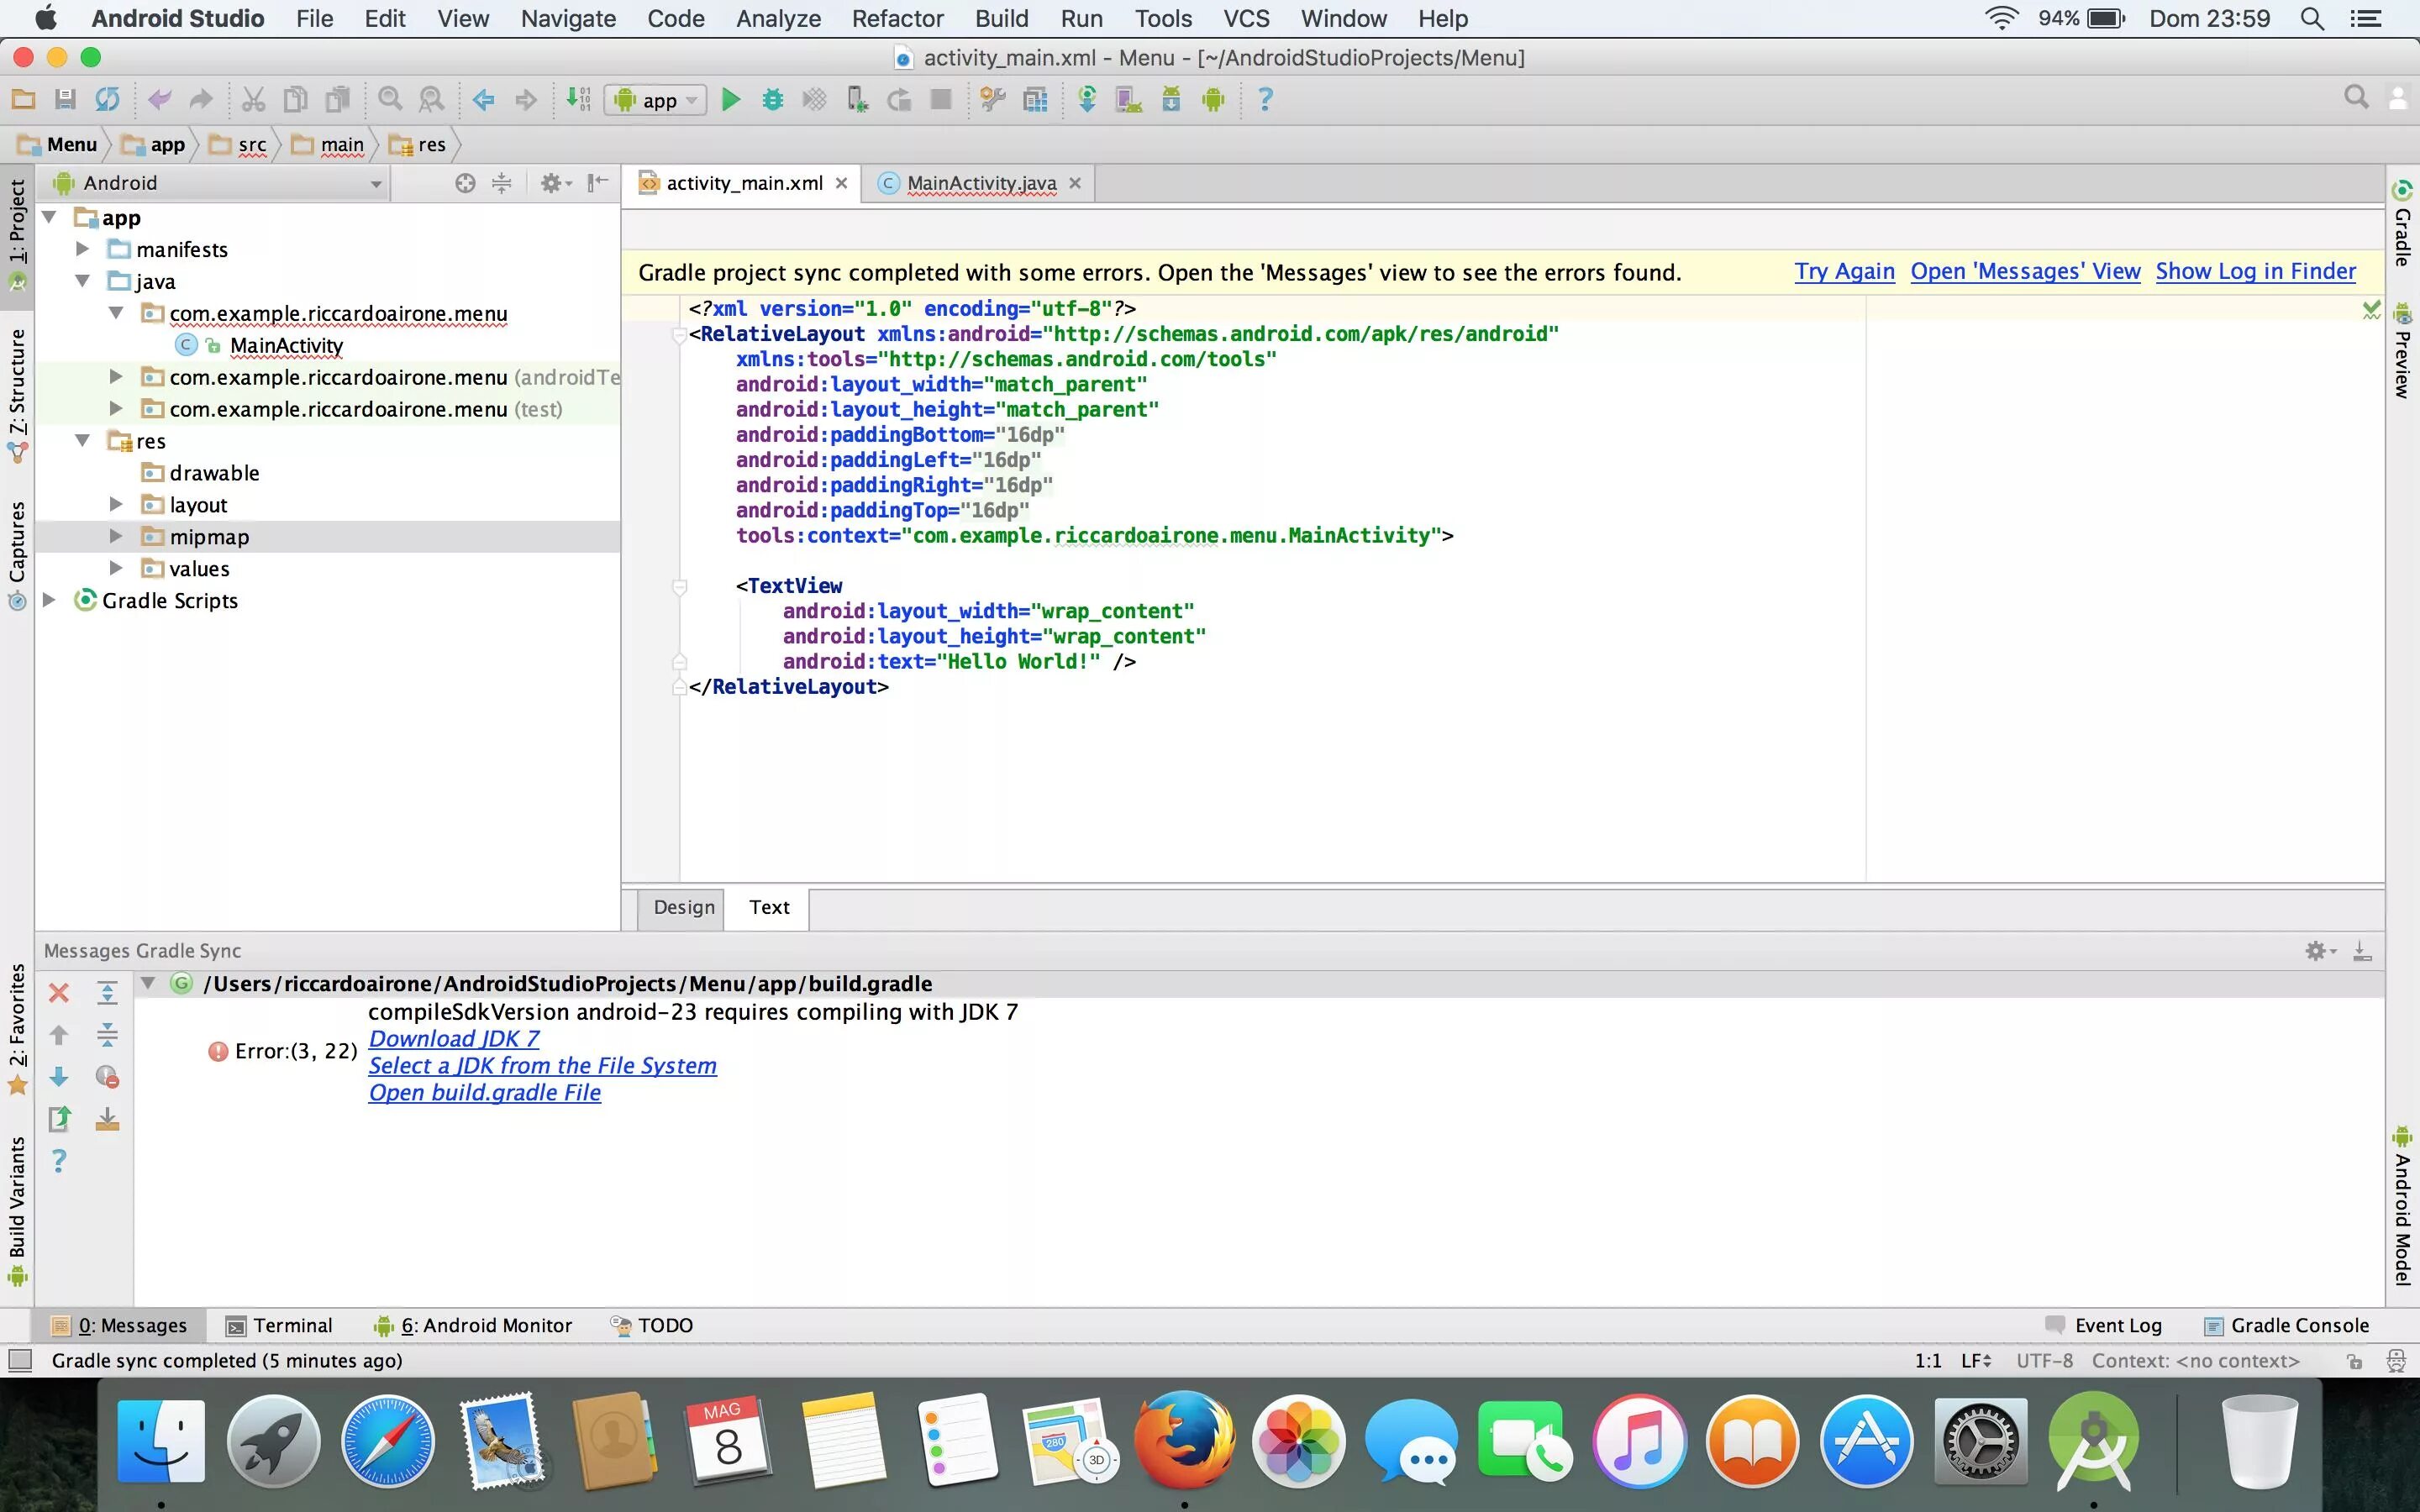Hide the Project panel icon

tap(597, 183)
